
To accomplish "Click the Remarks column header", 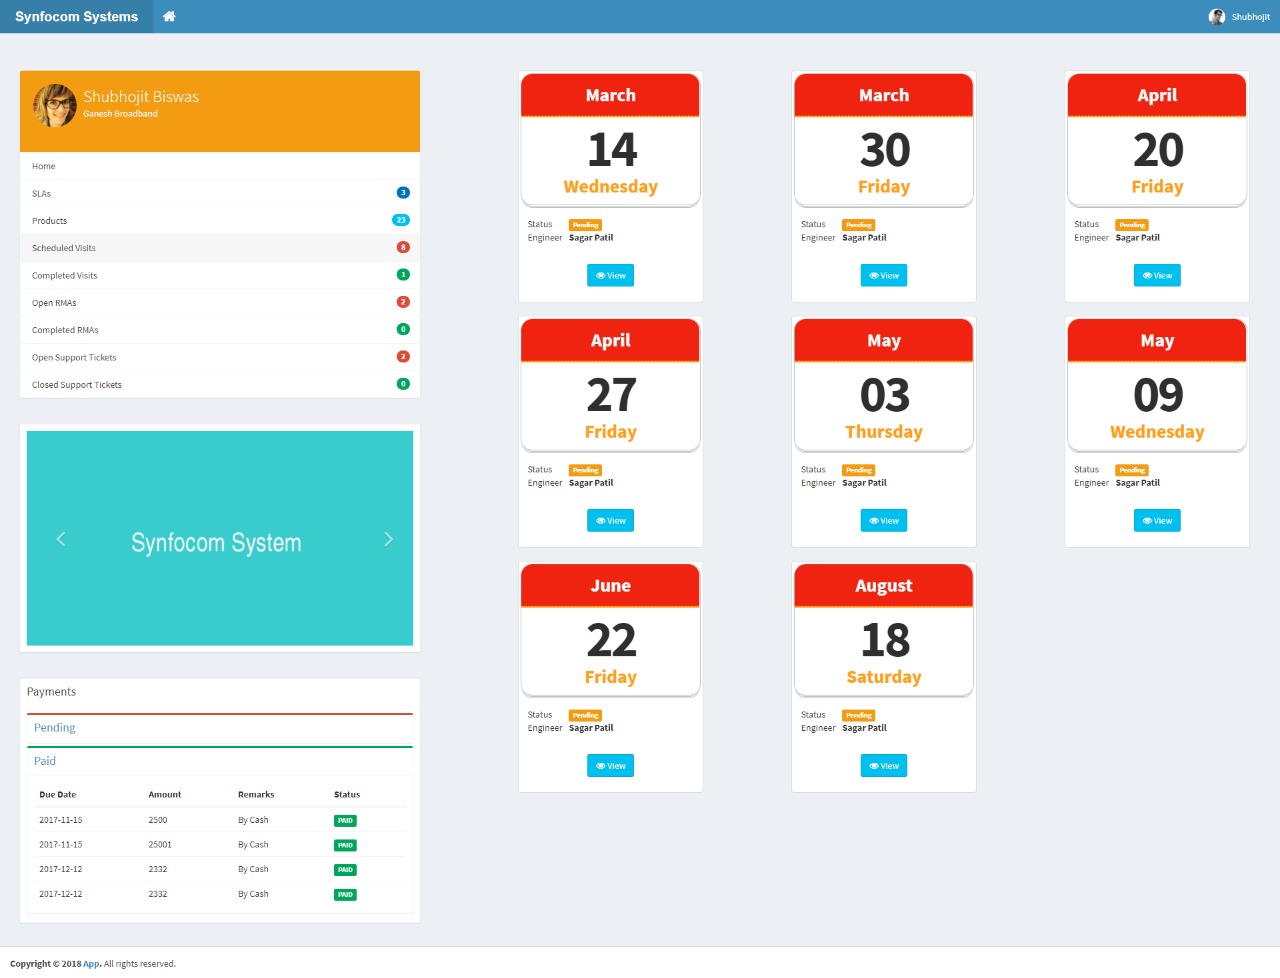I will [x=256, y=795].
